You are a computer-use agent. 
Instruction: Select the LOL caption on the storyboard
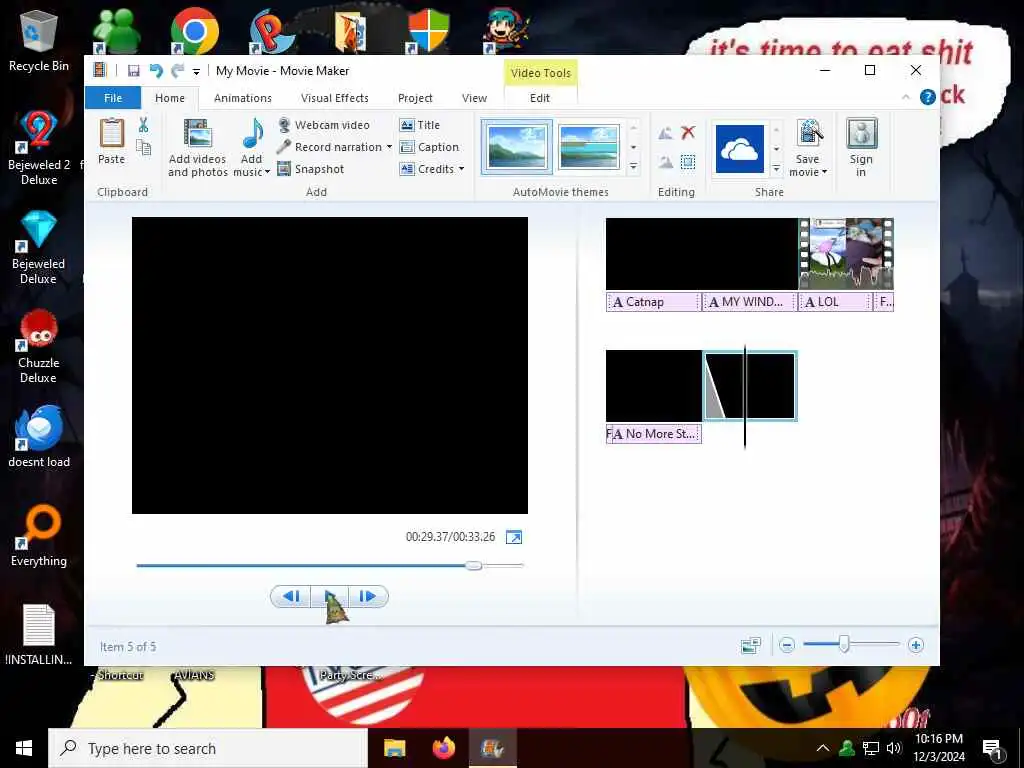[x=835, y=302]
